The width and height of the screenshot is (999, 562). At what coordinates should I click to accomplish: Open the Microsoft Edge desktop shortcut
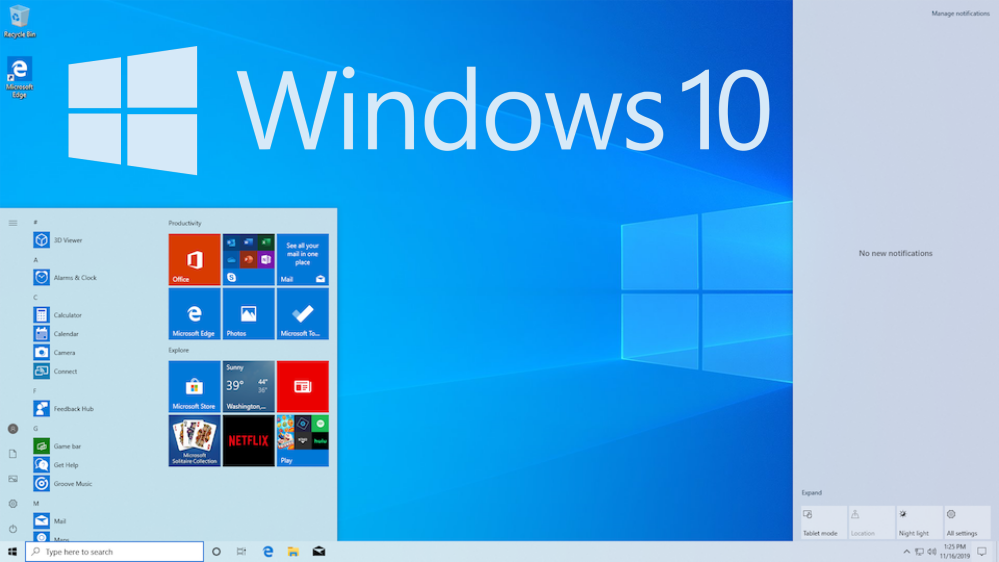(19, 78)
